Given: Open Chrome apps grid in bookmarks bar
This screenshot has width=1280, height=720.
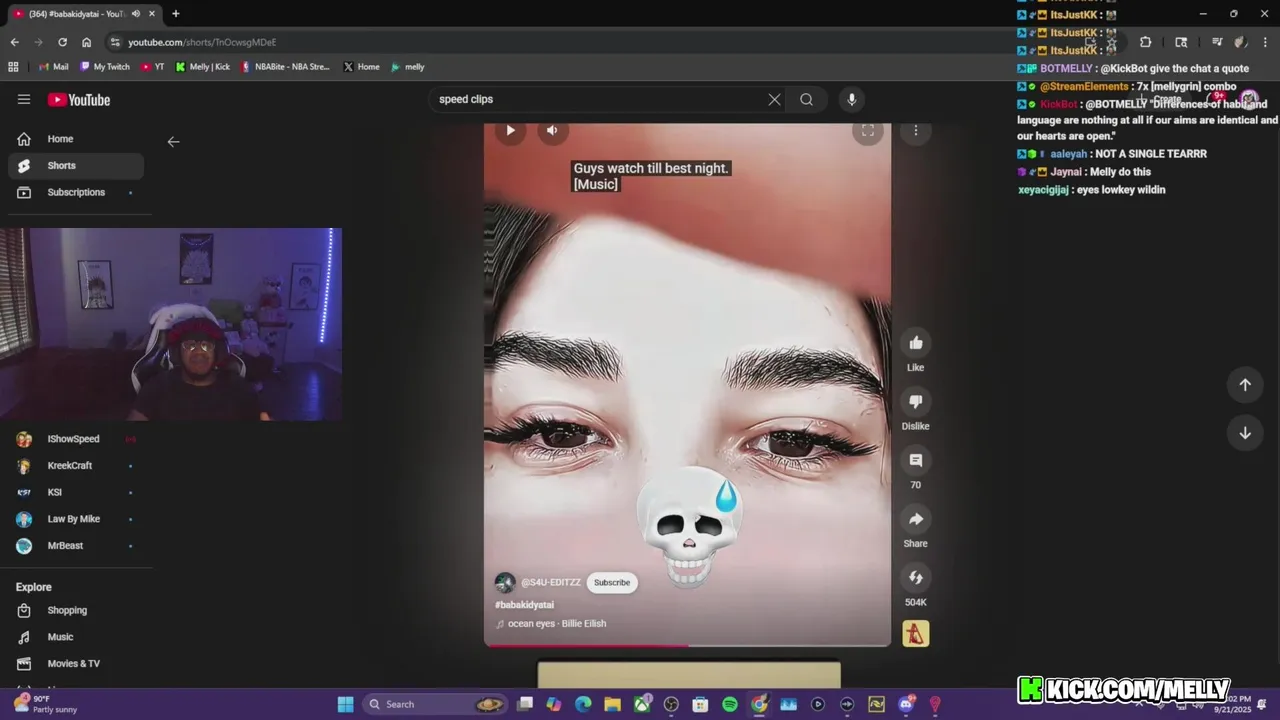Looking at the screenshot, I should 13,67.
